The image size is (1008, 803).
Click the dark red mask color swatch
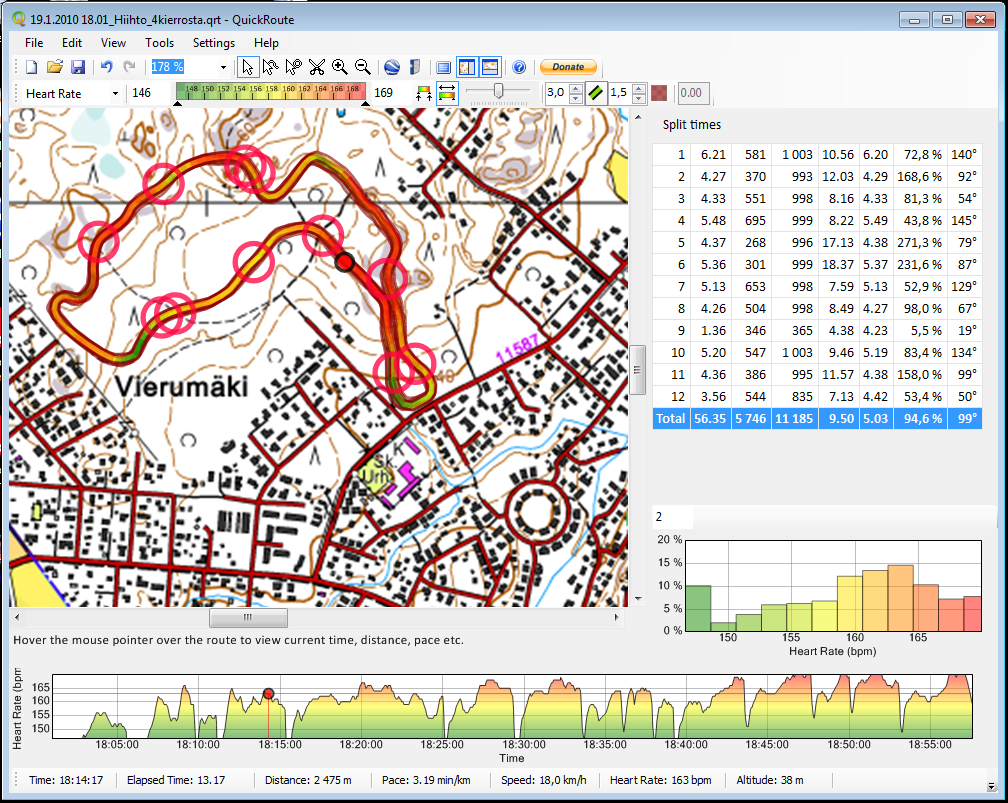coord(659,93)
